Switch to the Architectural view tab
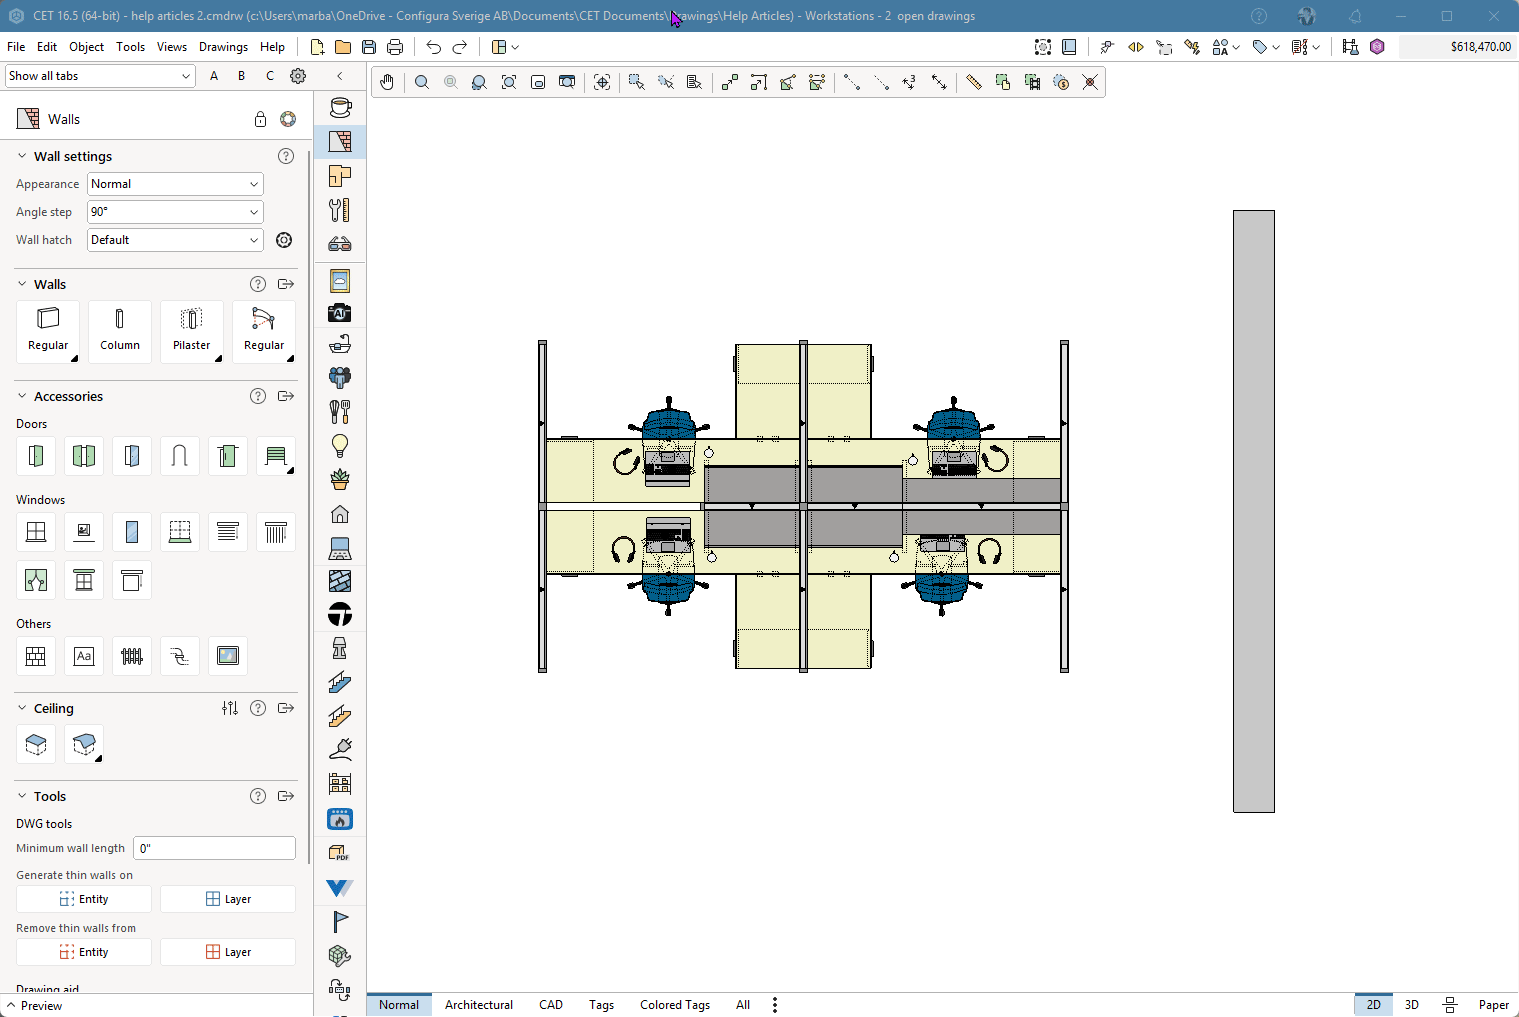 point(479,1005)
